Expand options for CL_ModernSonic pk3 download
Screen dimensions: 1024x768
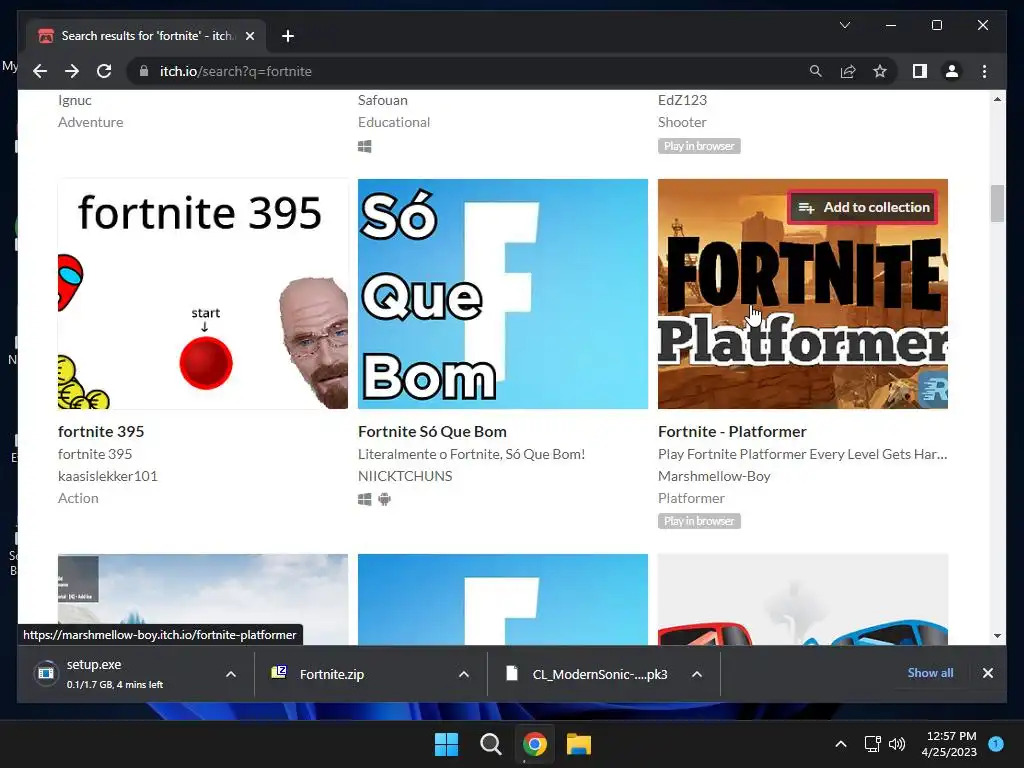tap(697, 674)
